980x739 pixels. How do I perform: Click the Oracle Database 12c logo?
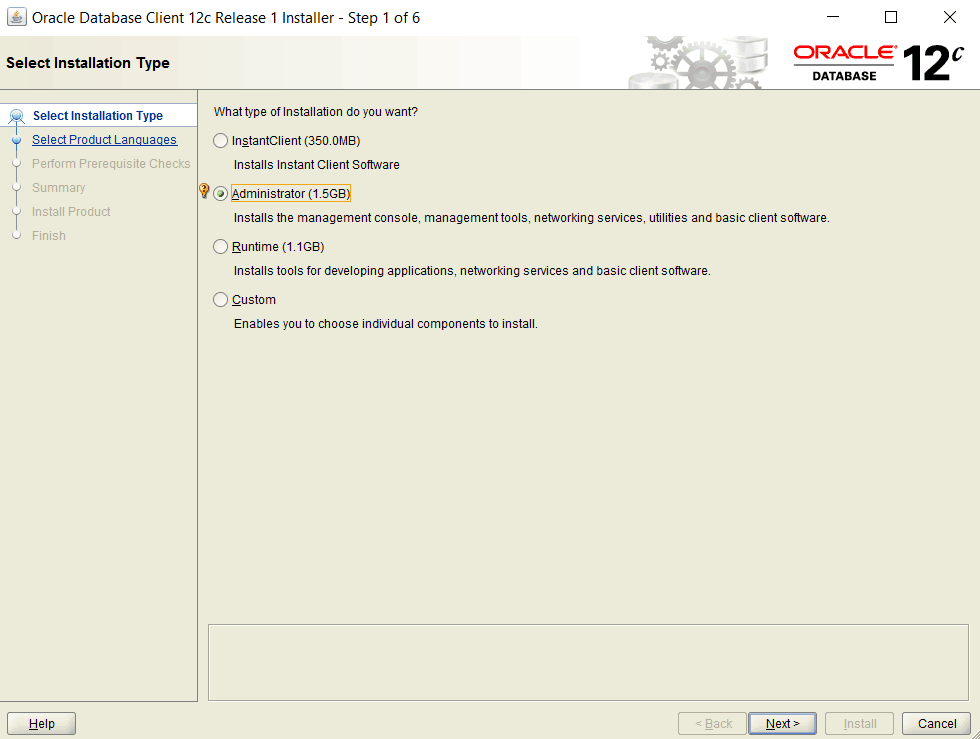point(878,63)
